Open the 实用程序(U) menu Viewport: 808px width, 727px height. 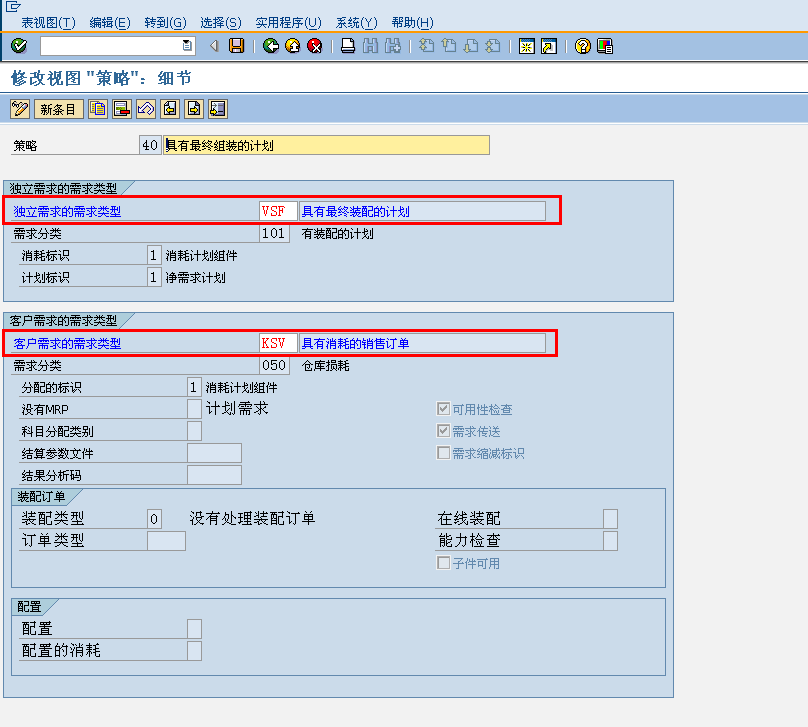288,23
